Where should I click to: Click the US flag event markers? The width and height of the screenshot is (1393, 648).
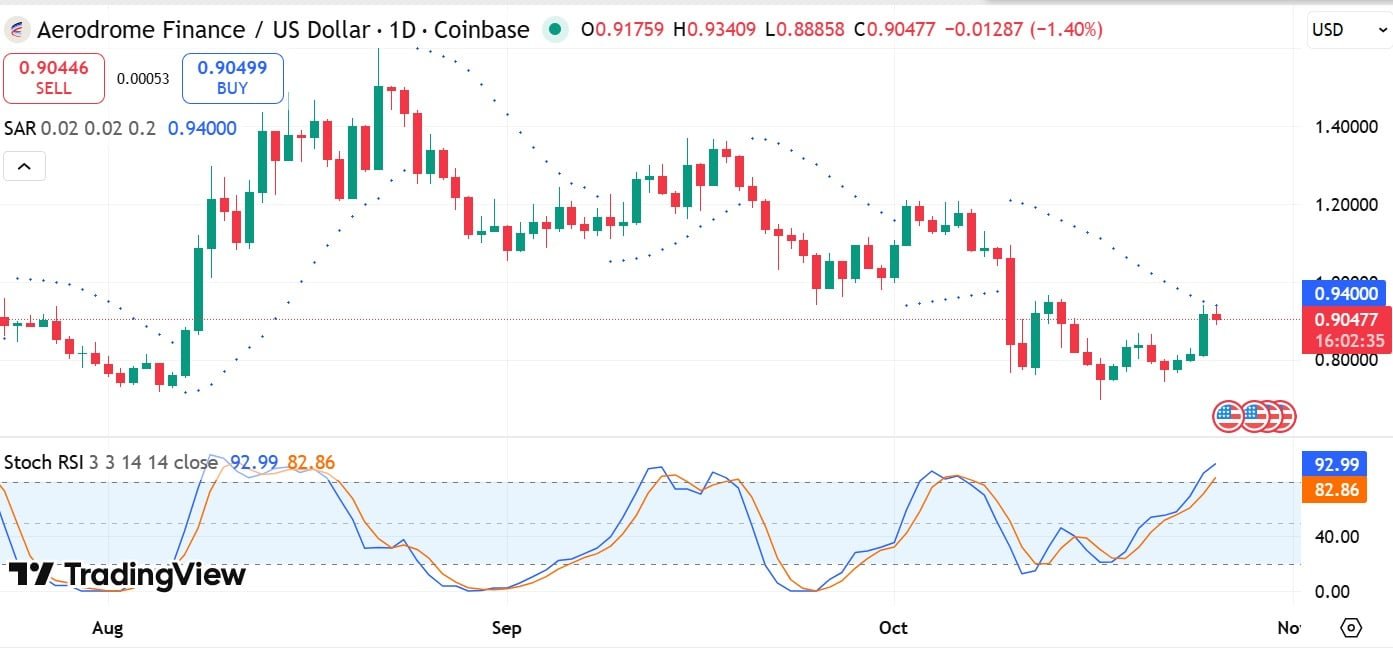point(1254,415)
